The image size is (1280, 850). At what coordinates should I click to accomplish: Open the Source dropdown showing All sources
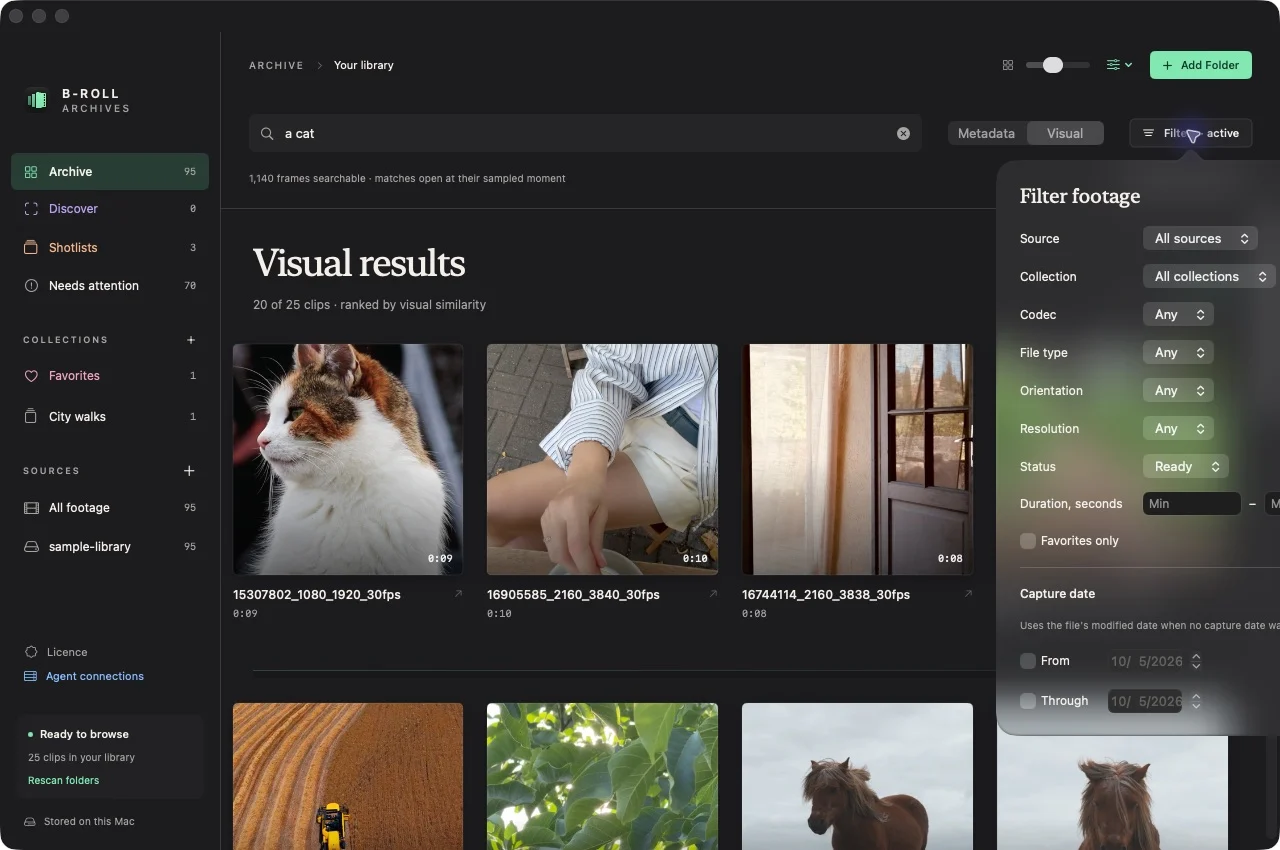1200,239
